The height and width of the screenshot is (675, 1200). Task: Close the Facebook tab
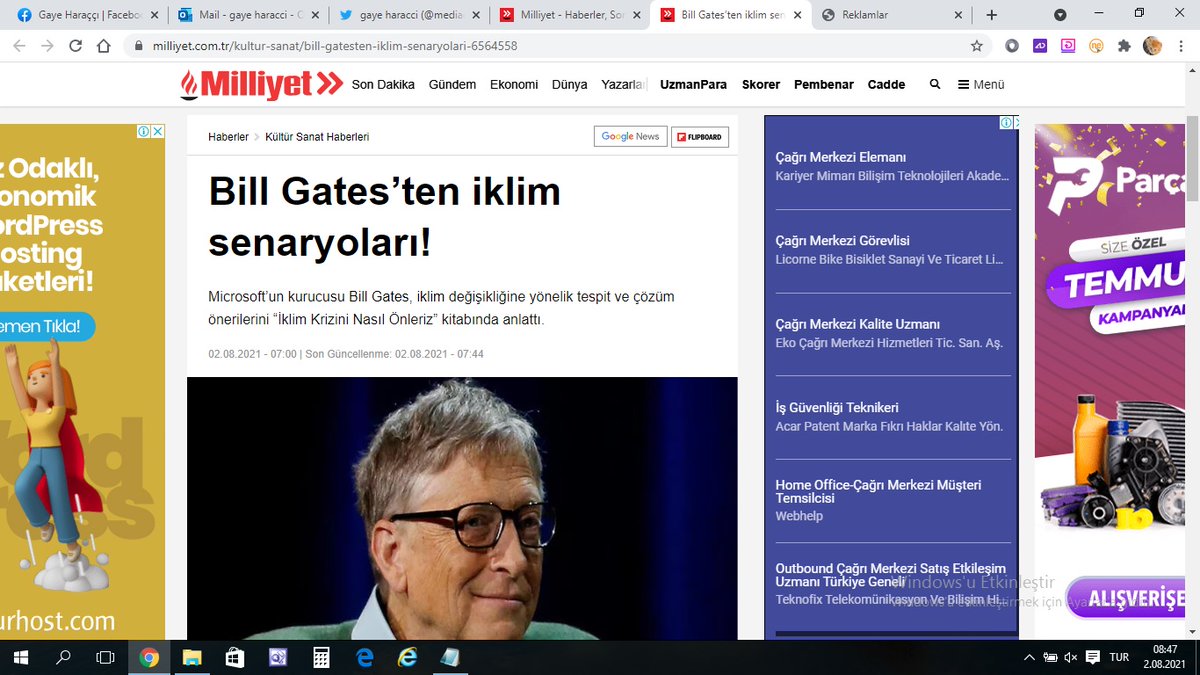[x=154, y=15]
